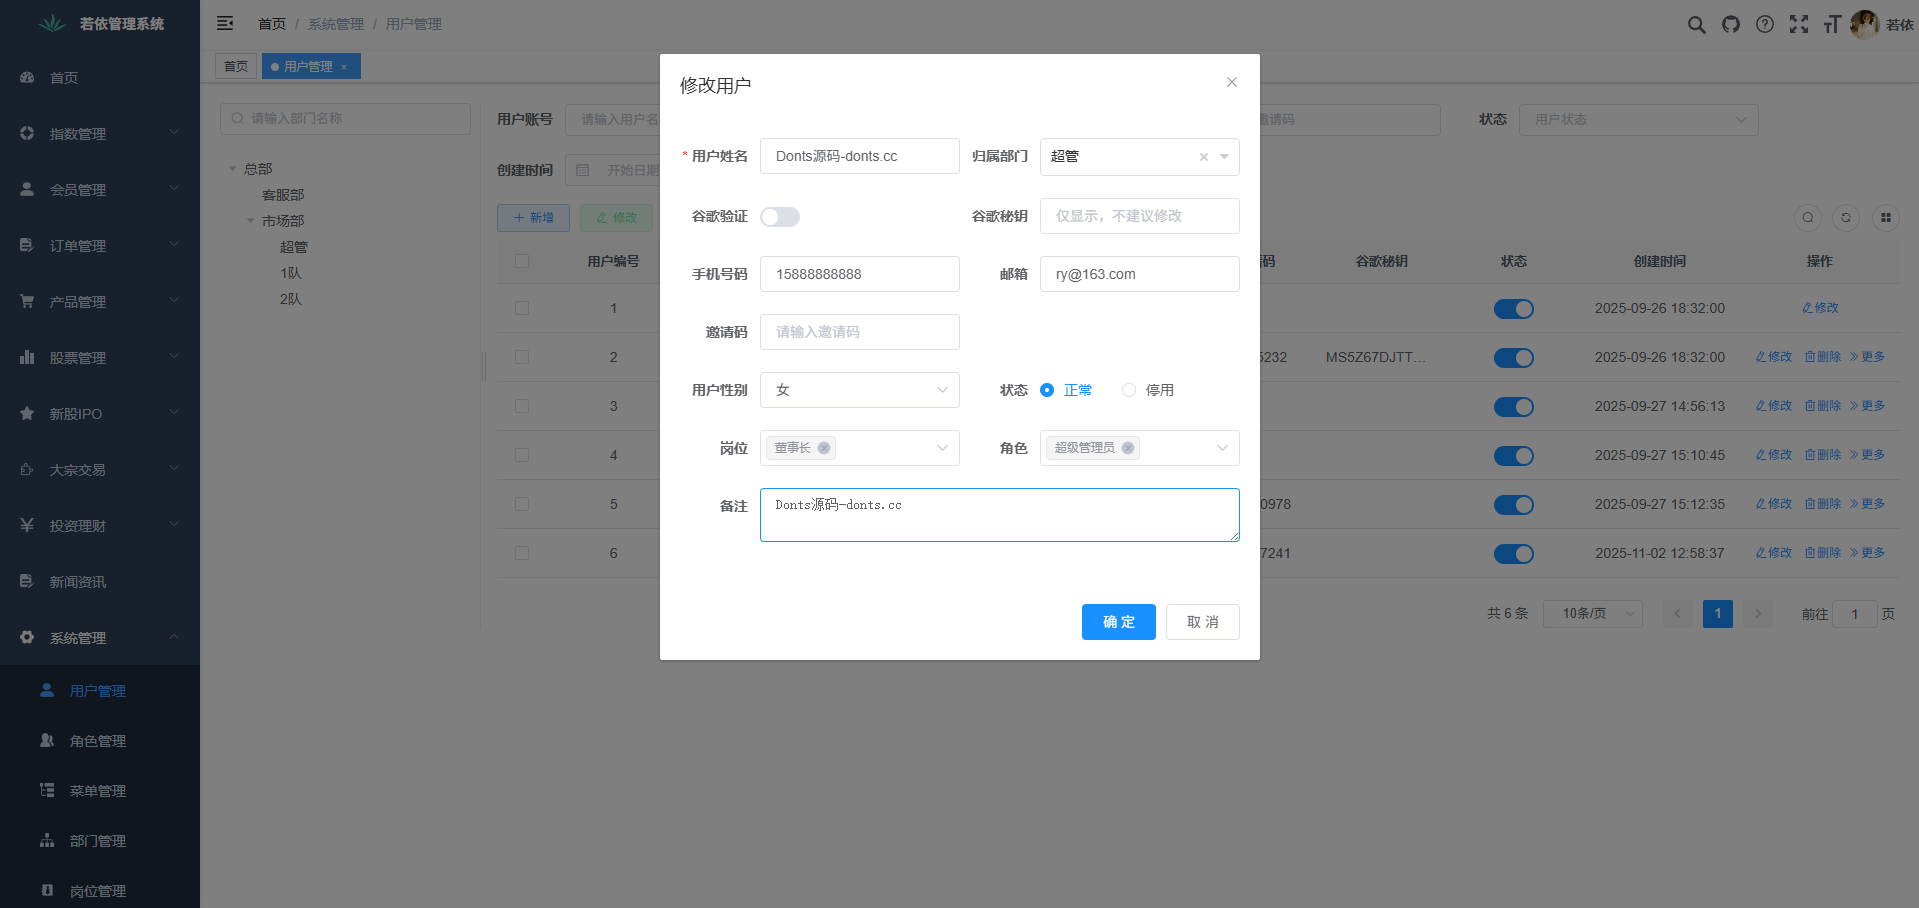The image size is (1919, 908).
Task: Toggle fullscreen mode icon
Action: click(1799, 25)
